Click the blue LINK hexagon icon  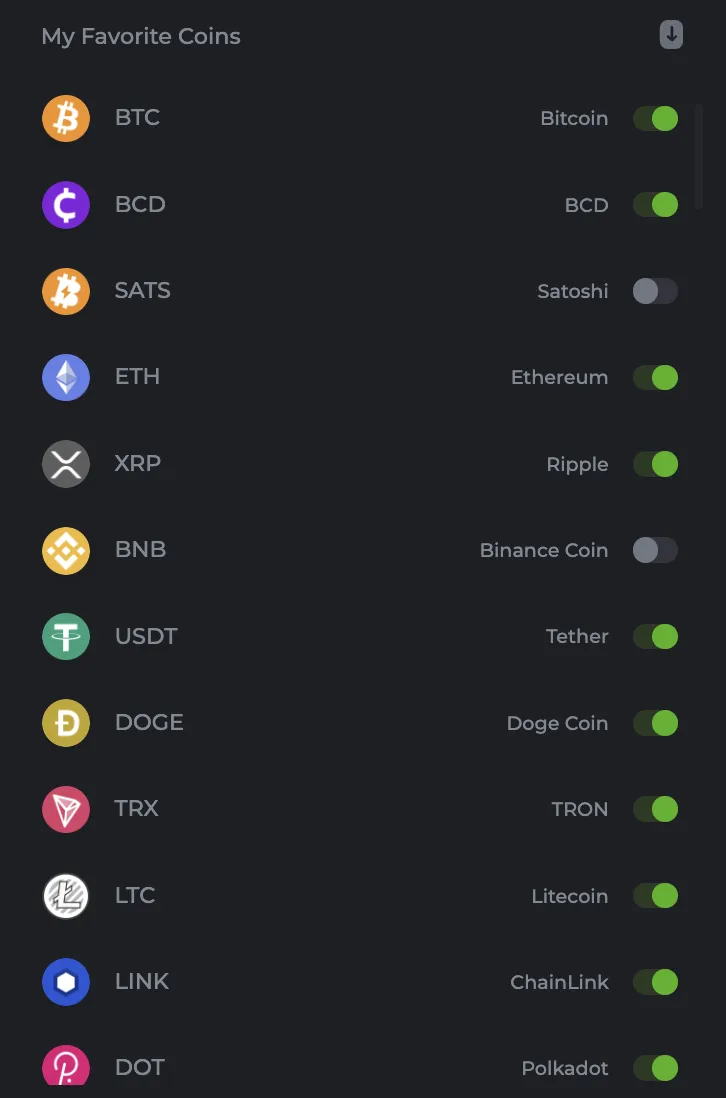tap(66, 982)
